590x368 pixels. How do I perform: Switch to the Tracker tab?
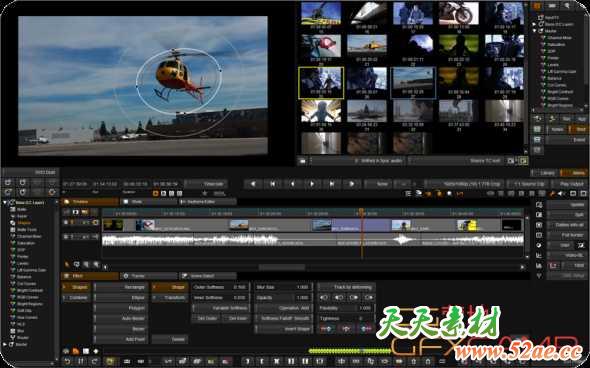point(148,276)
